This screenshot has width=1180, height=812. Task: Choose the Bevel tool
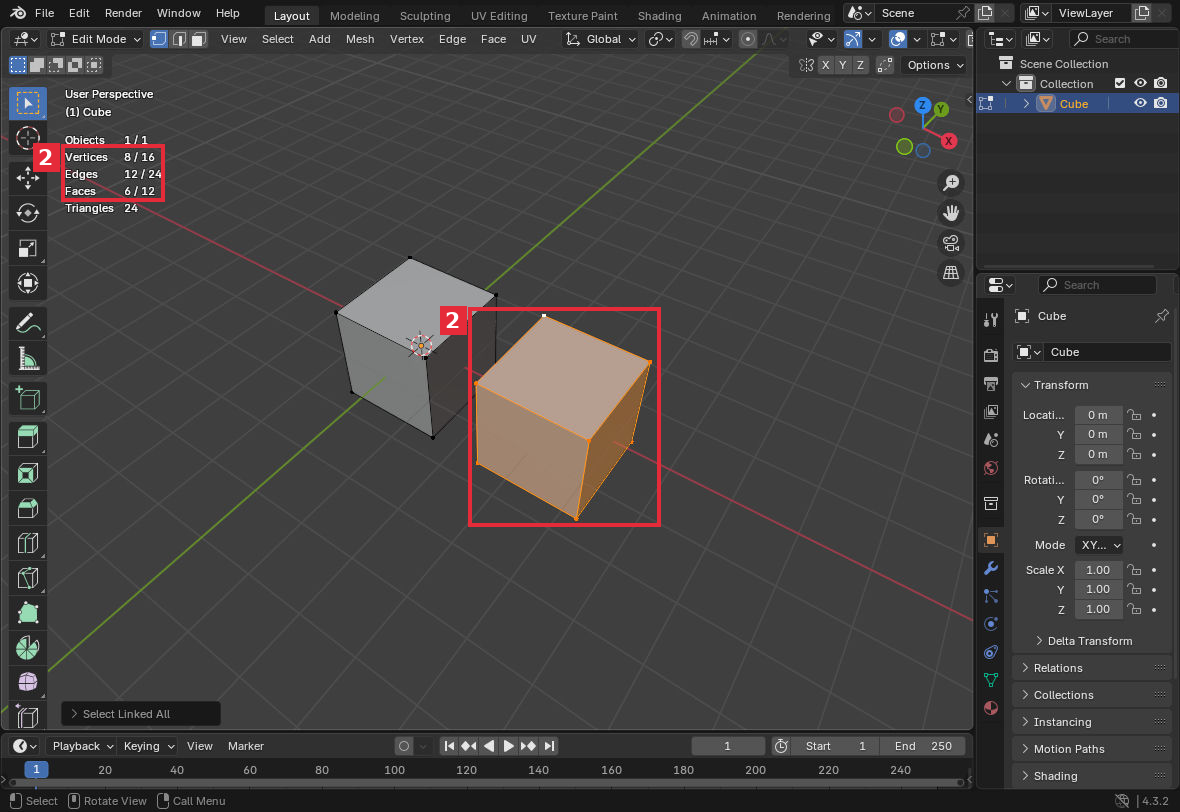tap(28, 508)
